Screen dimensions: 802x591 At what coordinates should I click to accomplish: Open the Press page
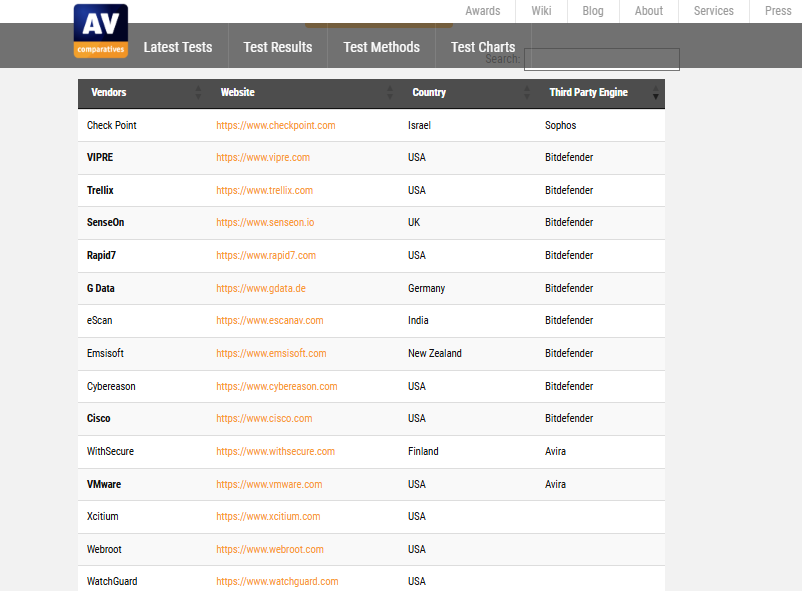[x=778, y=11]
